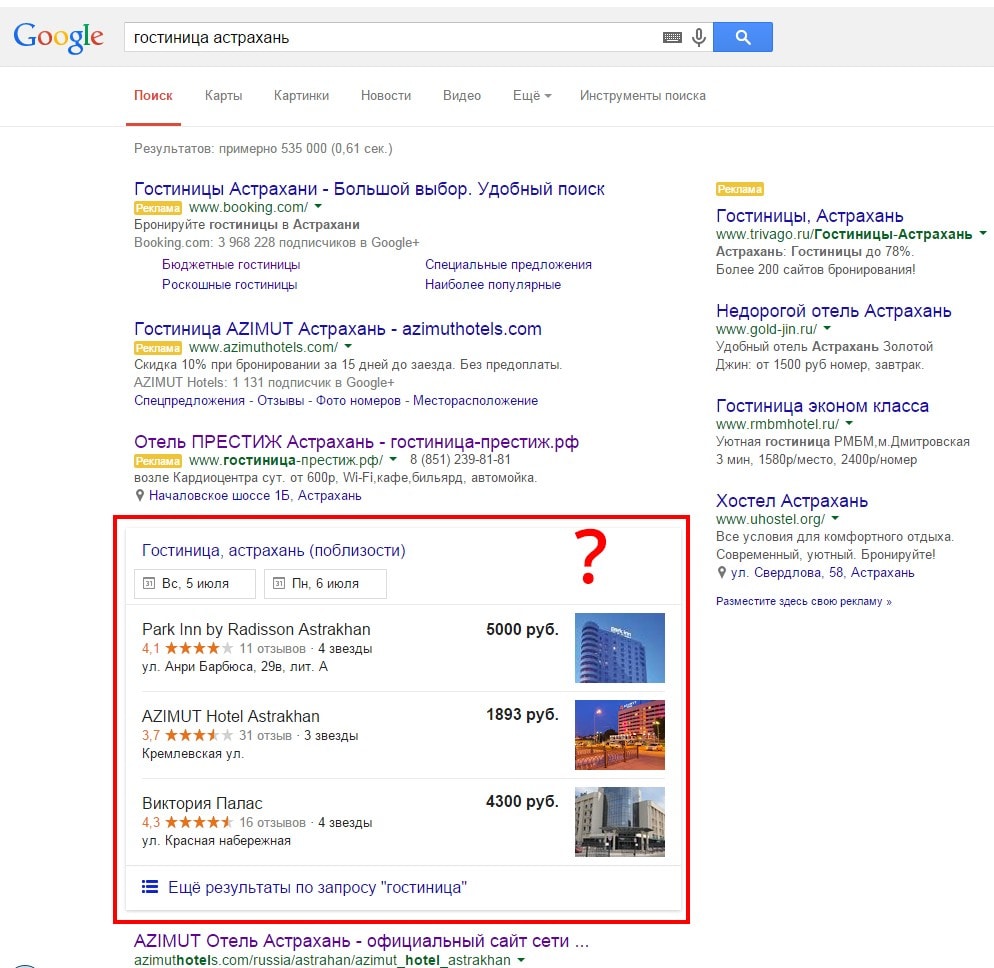Click the list icon for more гостиница results
Viewport: 994px width, 968px height.
pyautogui.click(x=150, y=886)
